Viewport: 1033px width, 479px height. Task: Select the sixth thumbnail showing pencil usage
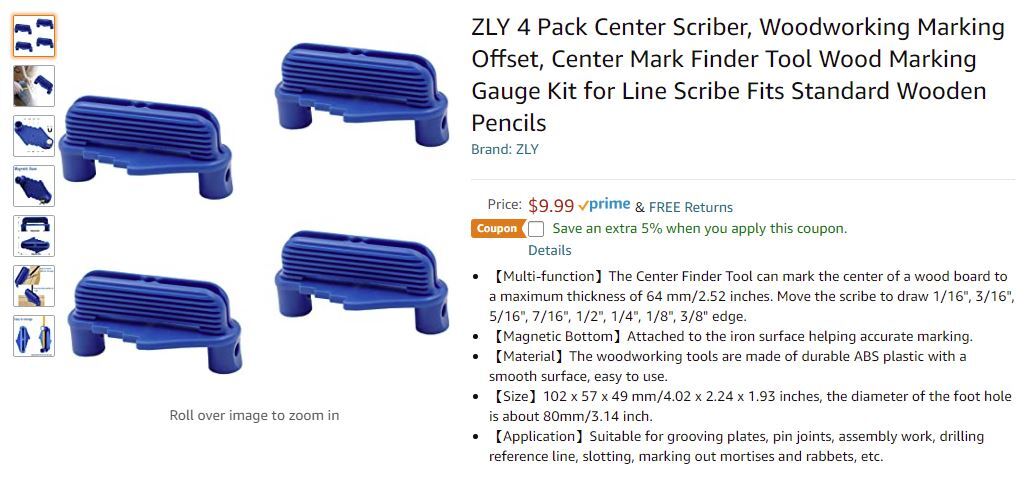[34, 286]
